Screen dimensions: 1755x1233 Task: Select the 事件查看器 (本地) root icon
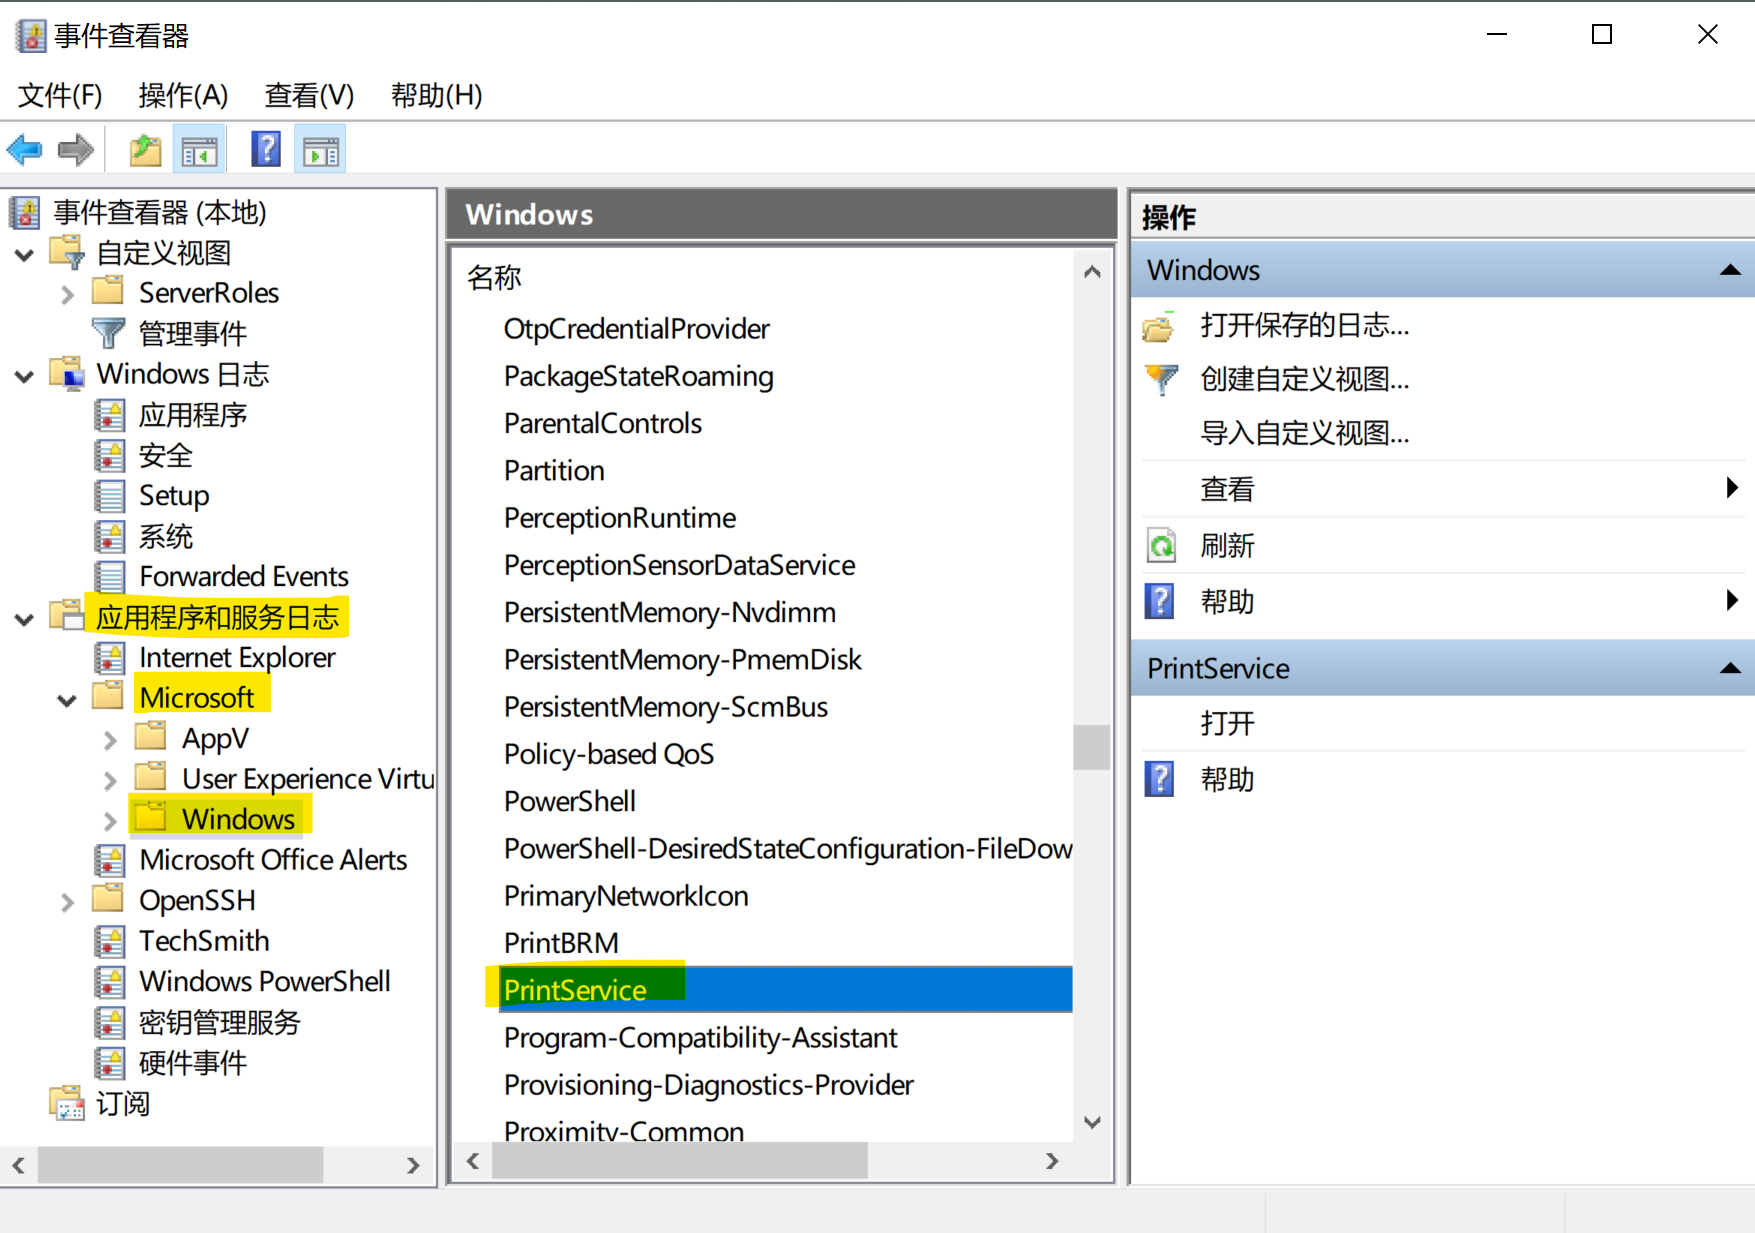25,213
